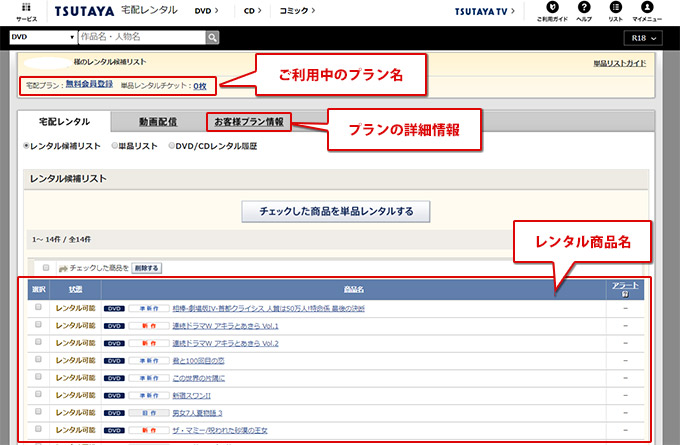Viewport: 680px width, 445px height.
Task: Expand the R18 dropdown
Action: (x=645, y=38)
